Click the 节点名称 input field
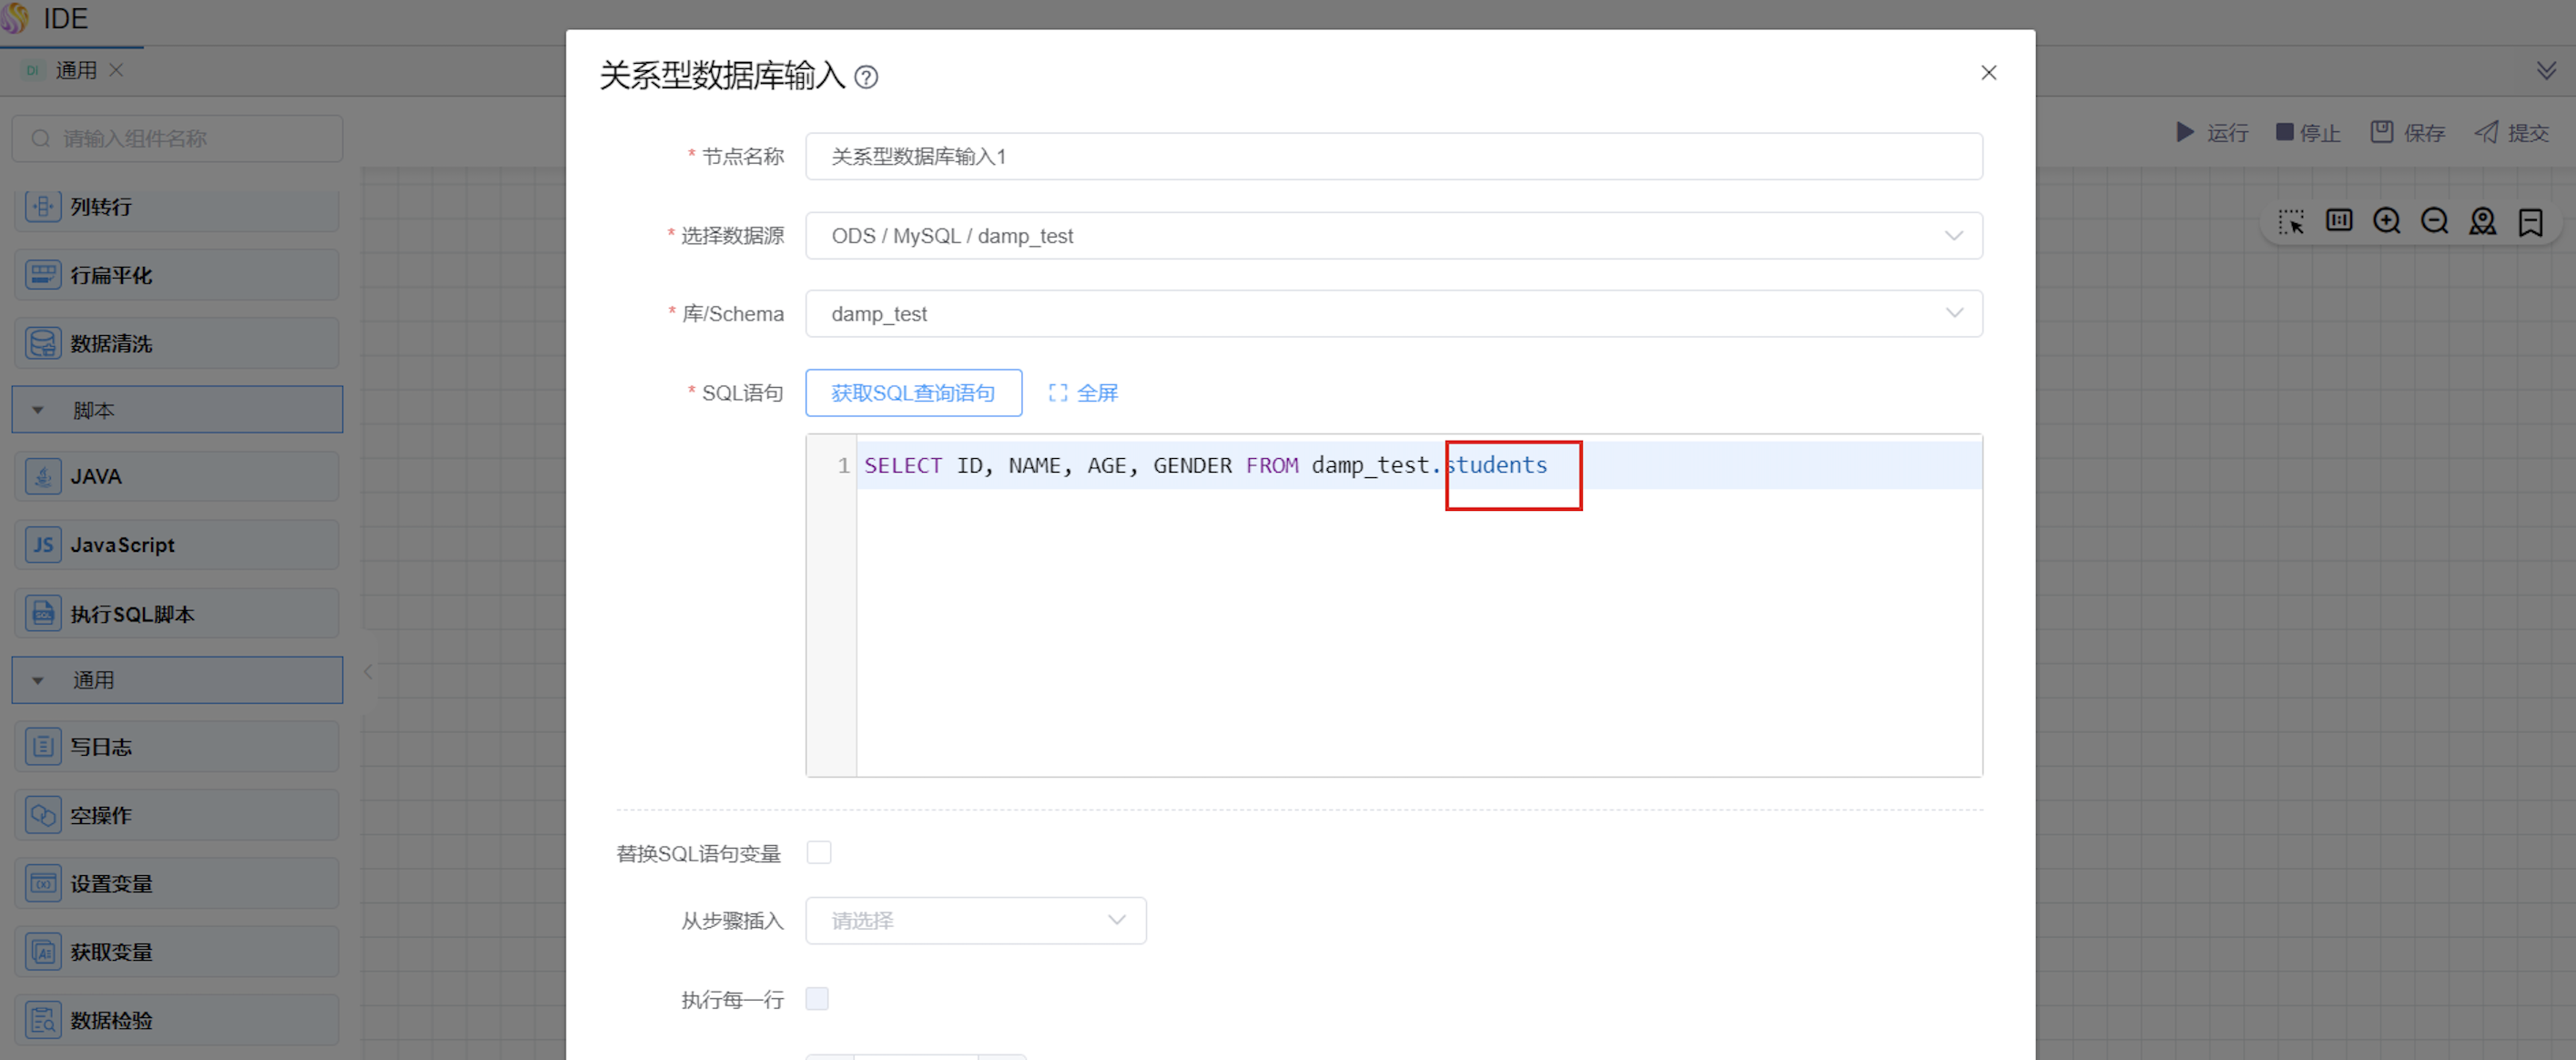Image resolution: width=2576 pixels, height=1060 pixels. pyautogui.click(x=1393, y=157)
